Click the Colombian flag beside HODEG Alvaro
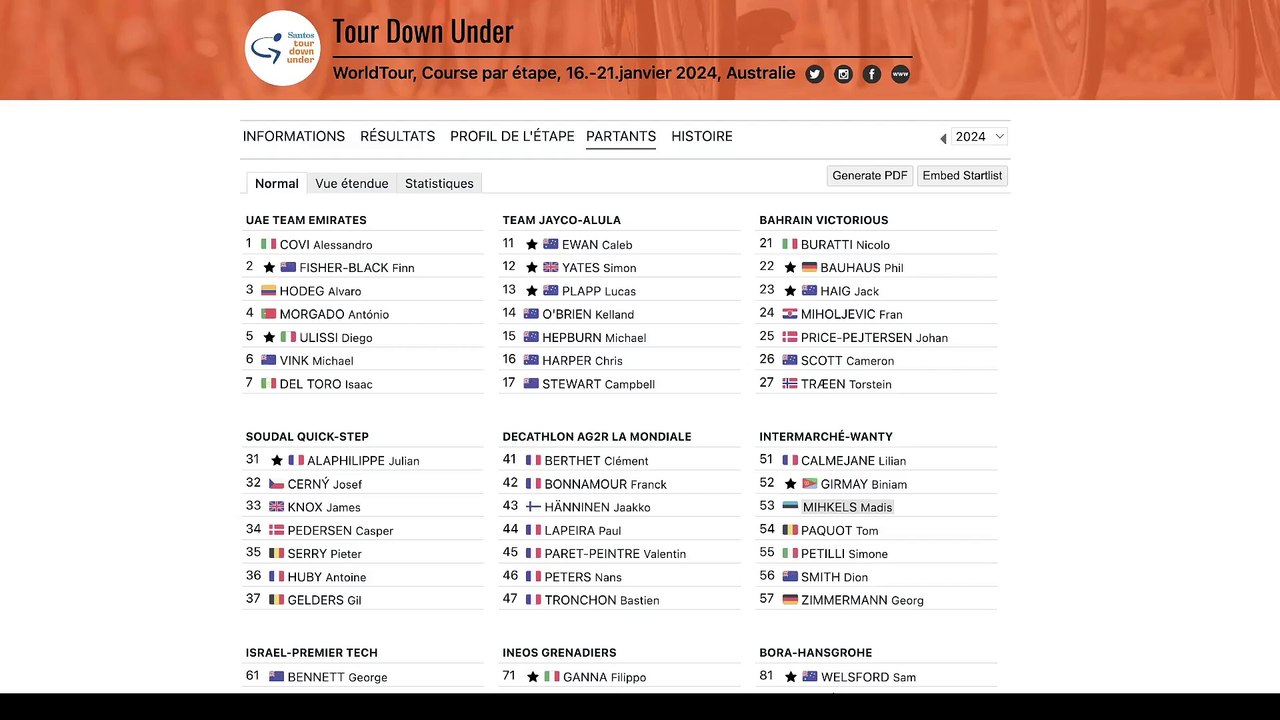 click(x=268, y=291)
